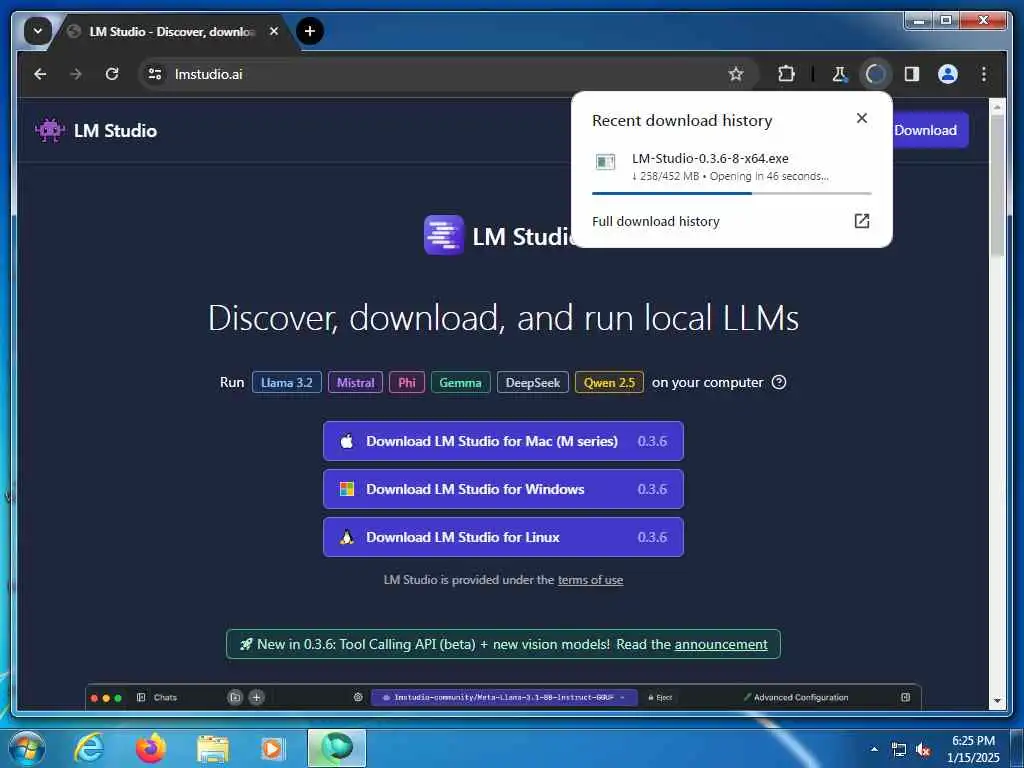Focus the lmstudio.ai address bar
The image size is (1024, 768).
pos(448,74)
